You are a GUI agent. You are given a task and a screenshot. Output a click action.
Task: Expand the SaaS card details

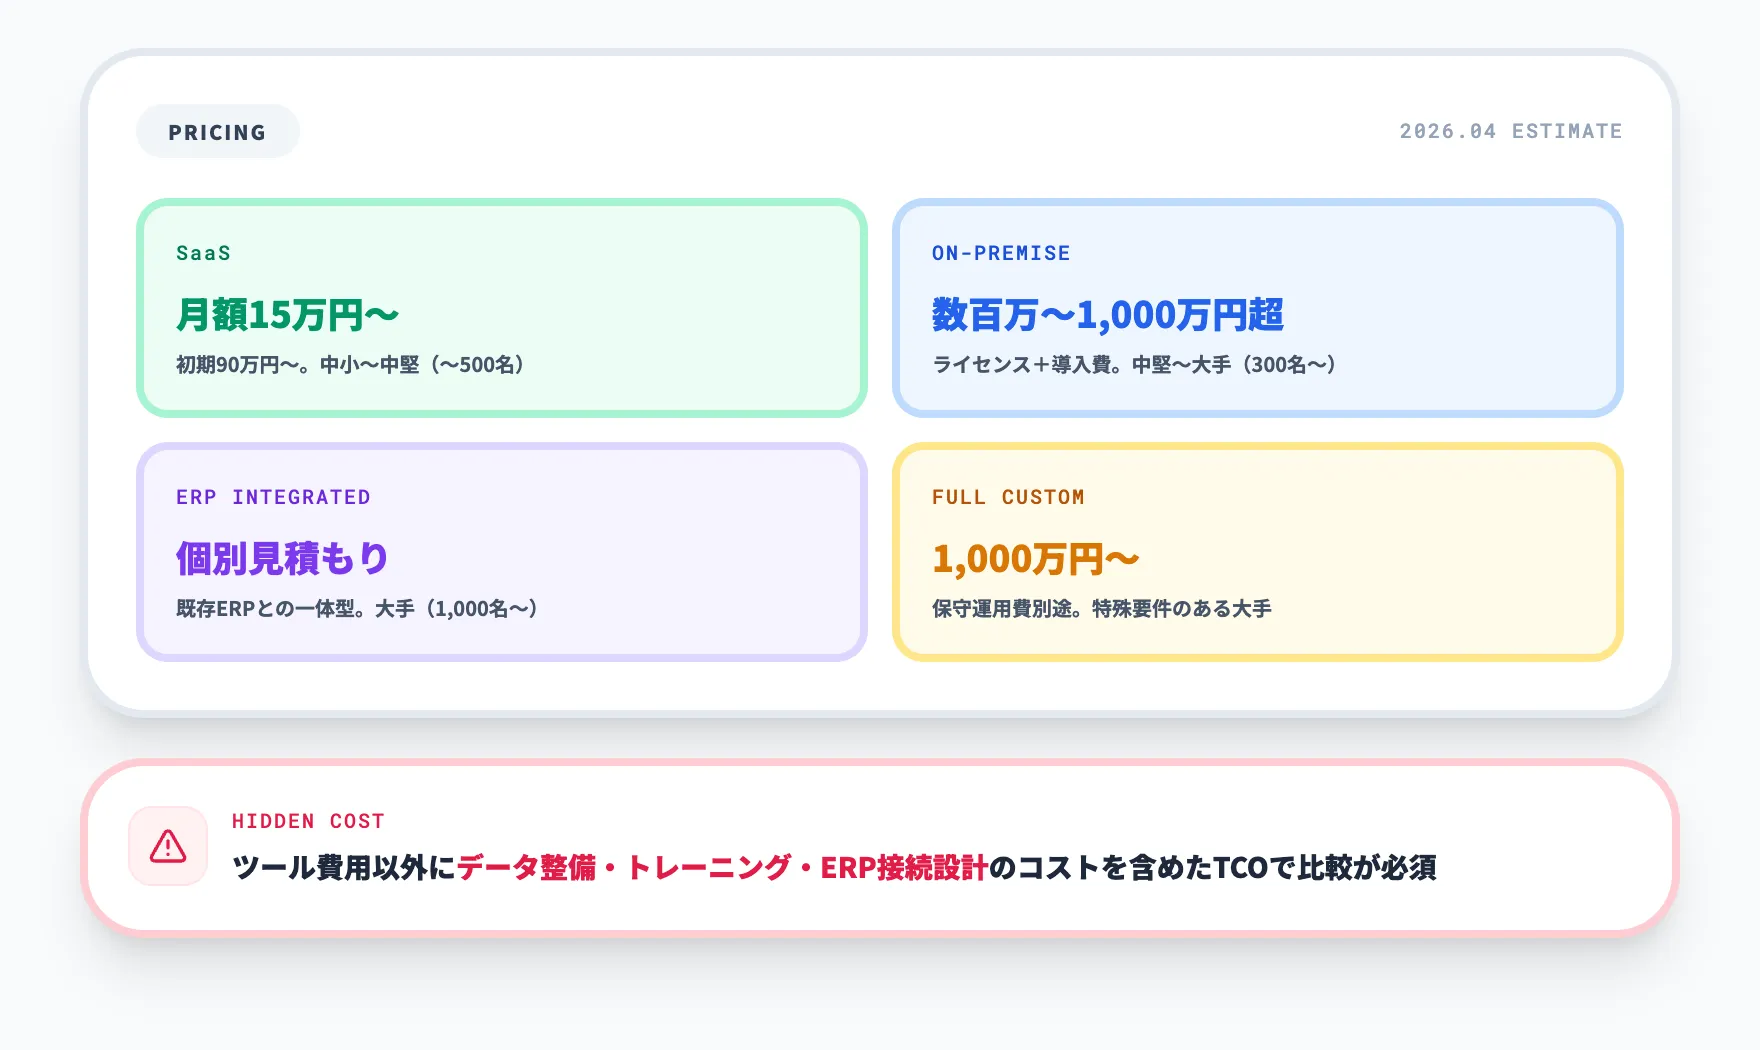(x=500, y=306)
